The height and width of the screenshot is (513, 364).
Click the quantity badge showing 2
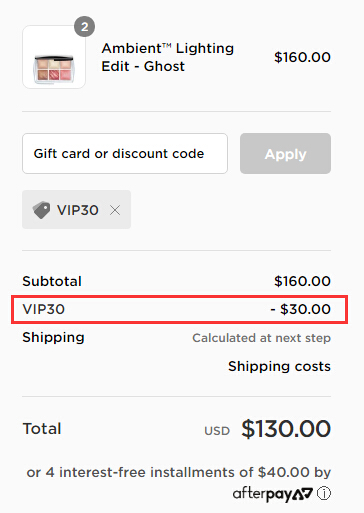pos(84,27)
